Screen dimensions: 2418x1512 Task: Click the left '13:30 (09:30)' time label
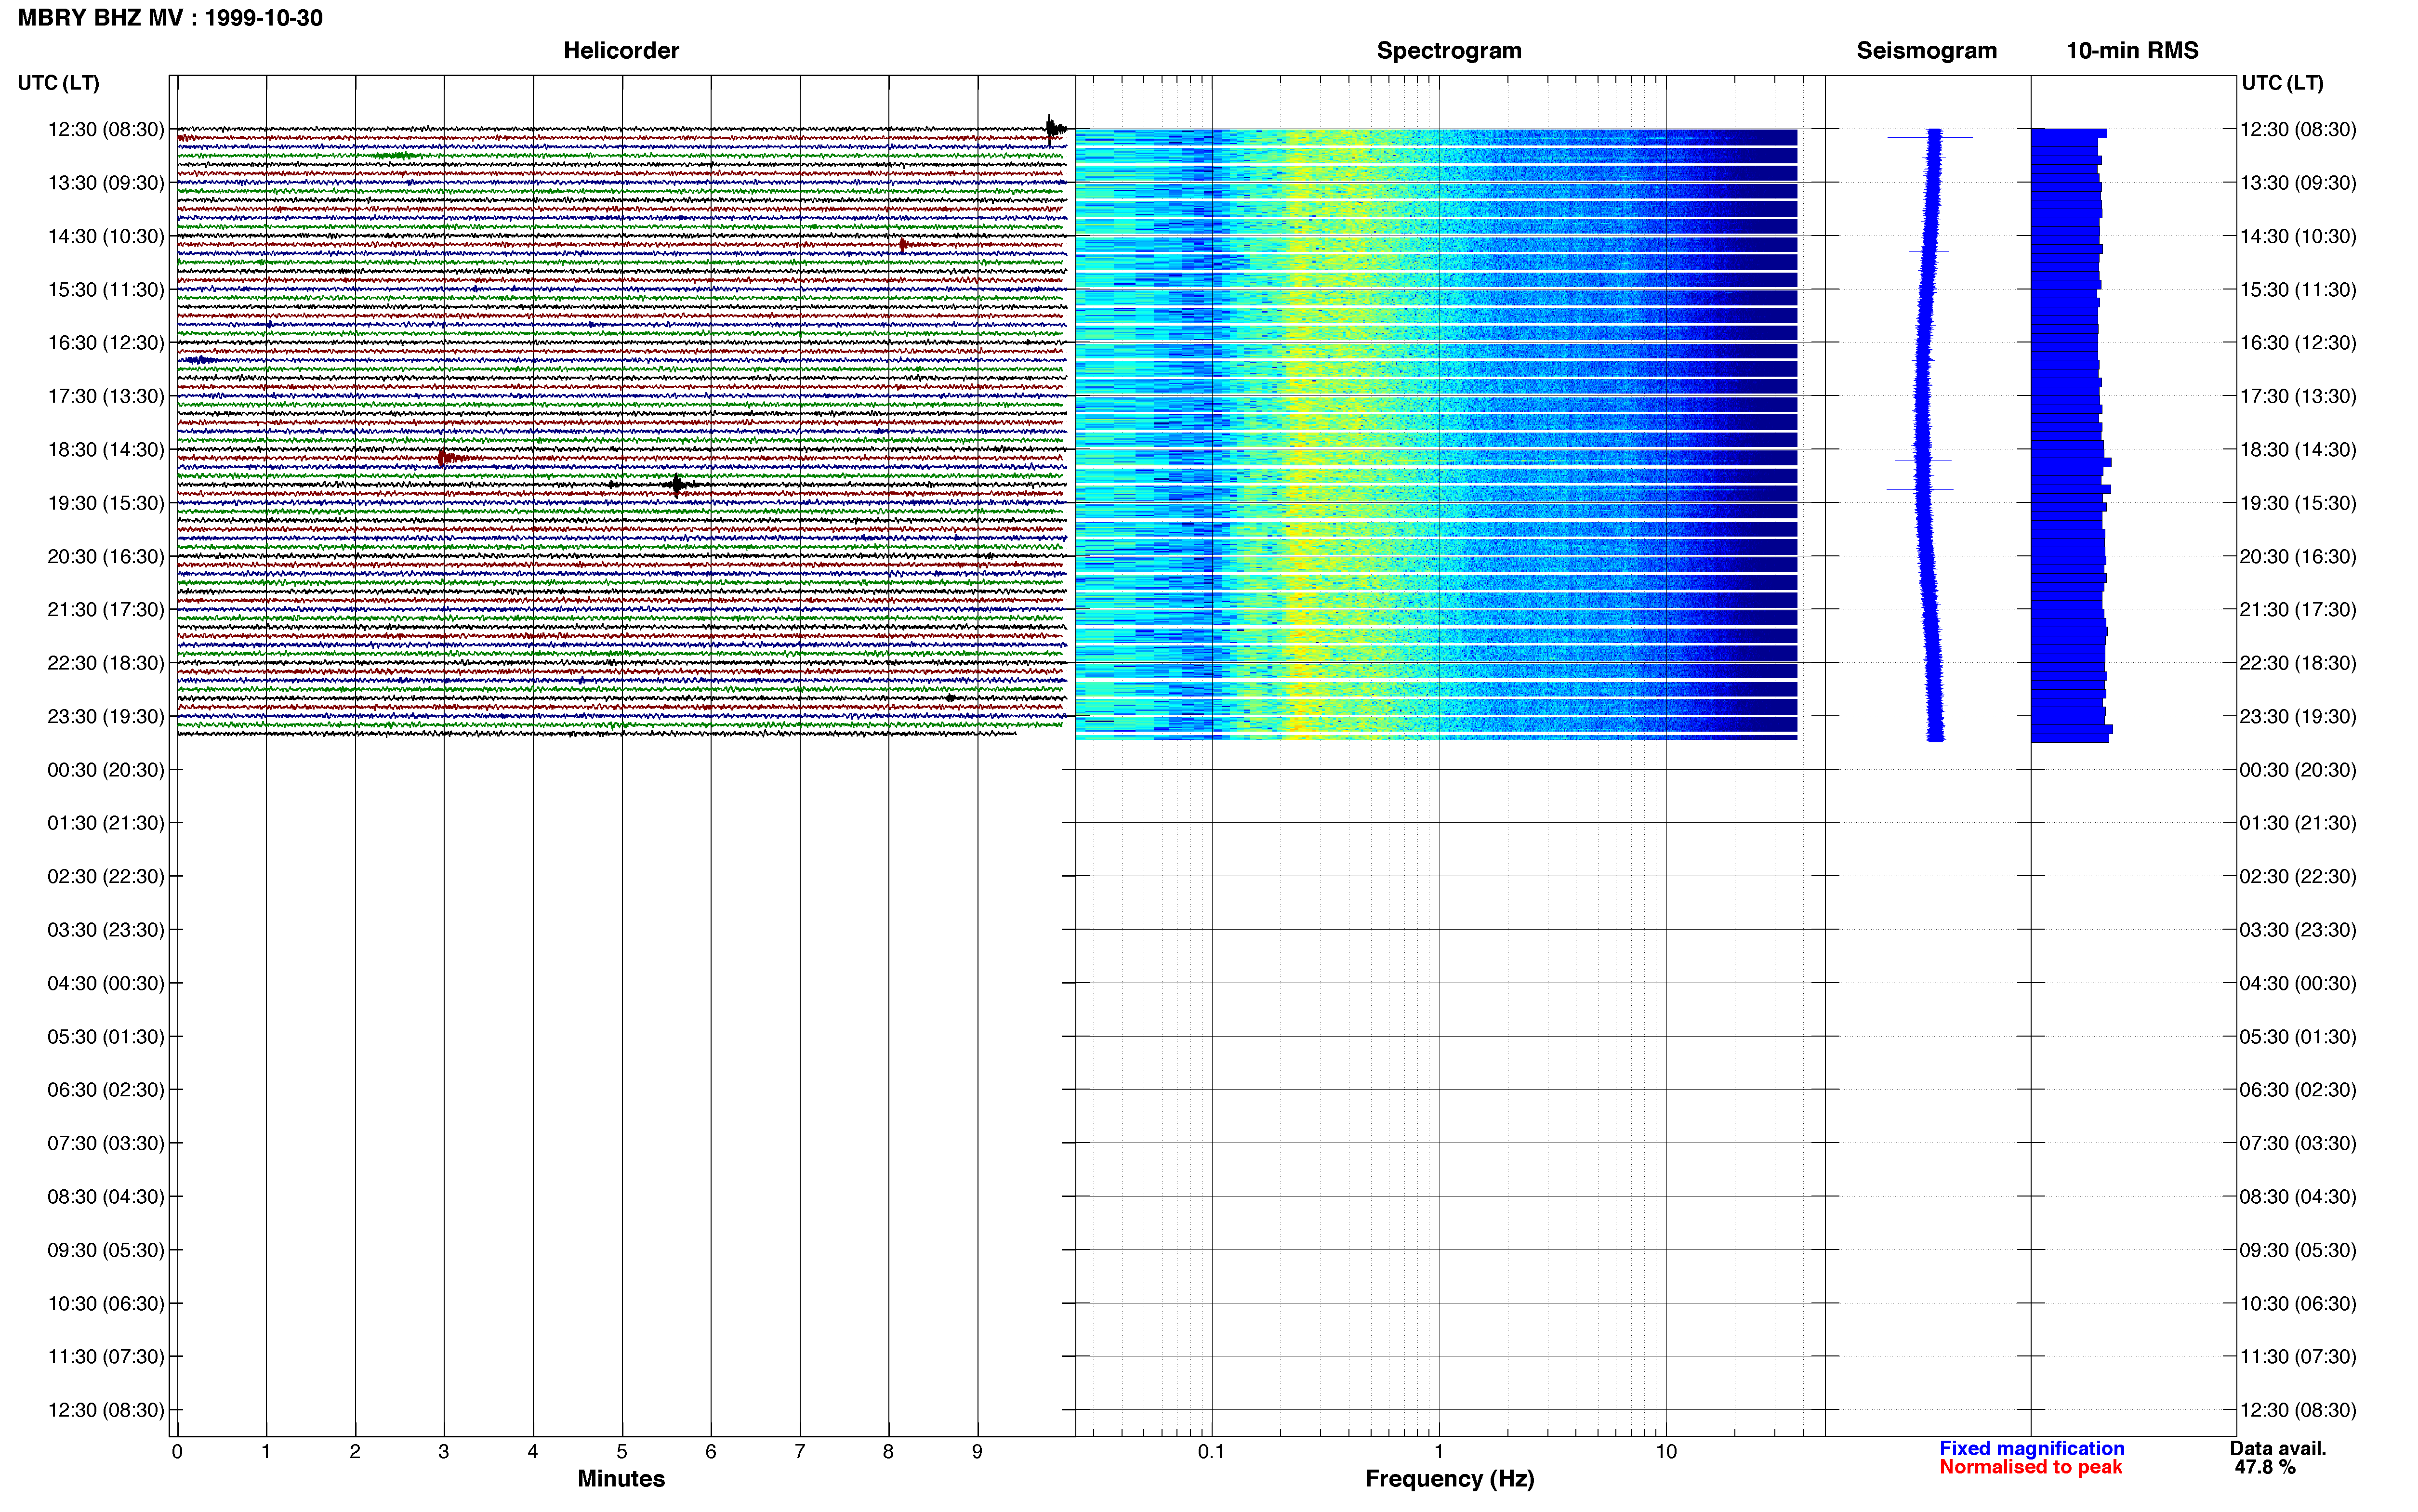[x=106, y=182]
